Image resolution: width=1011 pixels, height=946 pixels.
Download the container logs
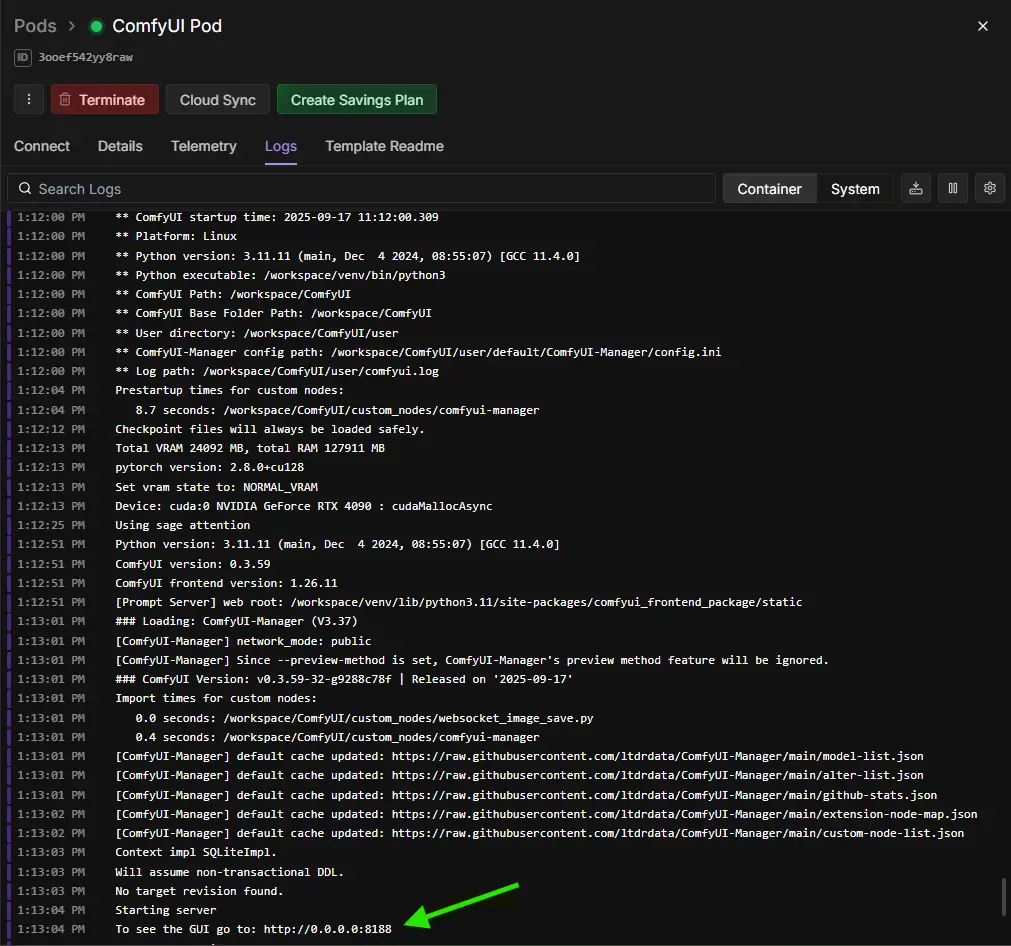point(916,188)
